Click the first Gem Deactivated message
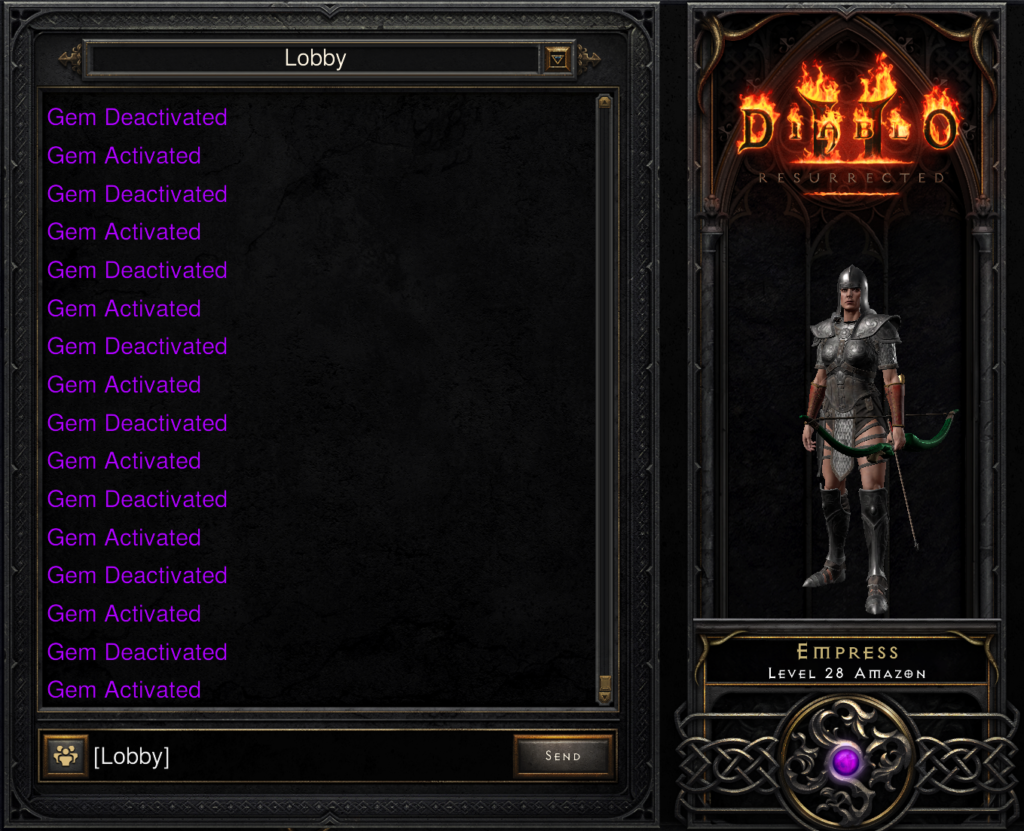 137,118
